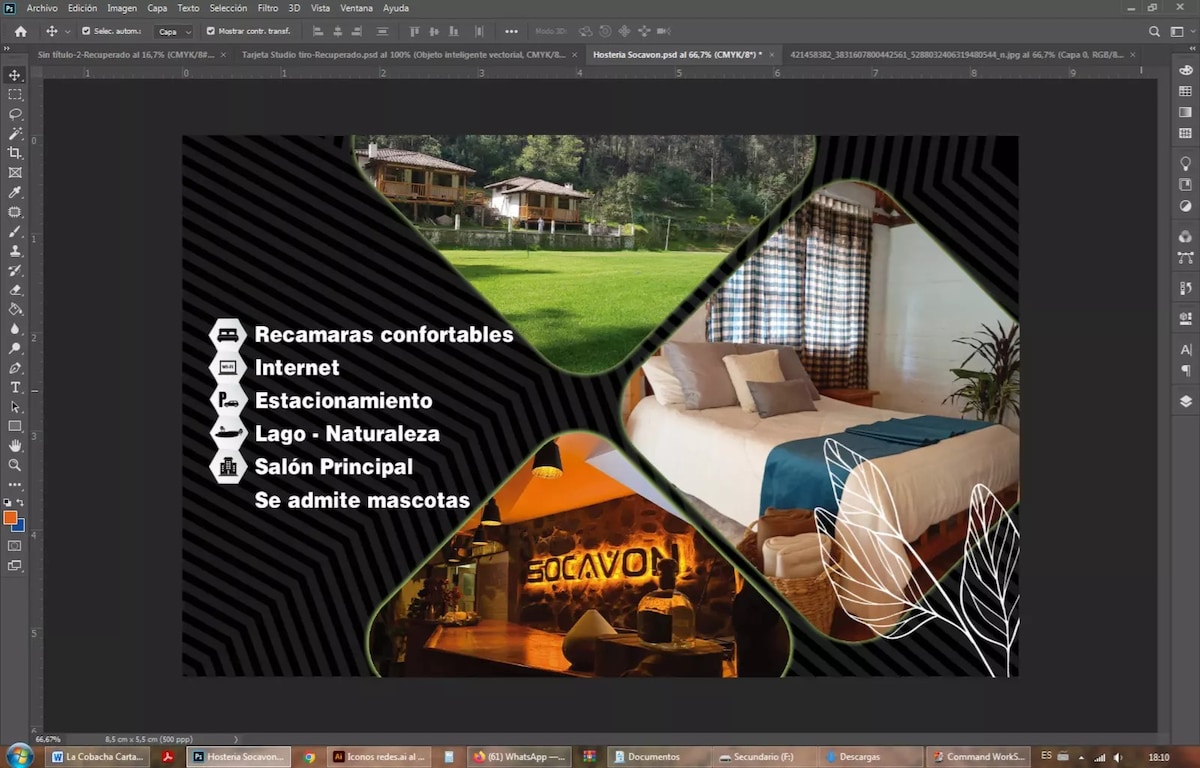1200x768 pixels.
Task: Open WhatsApp window from the taskbar
Action: pyautogui.click(x=518, y=757)
